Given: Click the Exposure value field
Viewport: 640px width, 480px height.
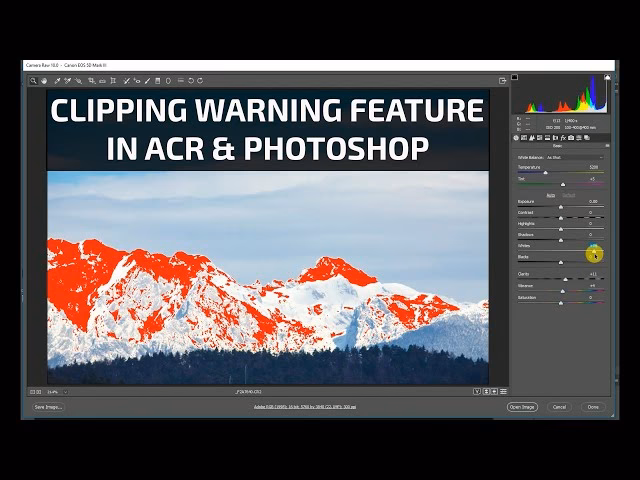Looking at the screenshot, I should pyautogui.click(x=594, y=202).
